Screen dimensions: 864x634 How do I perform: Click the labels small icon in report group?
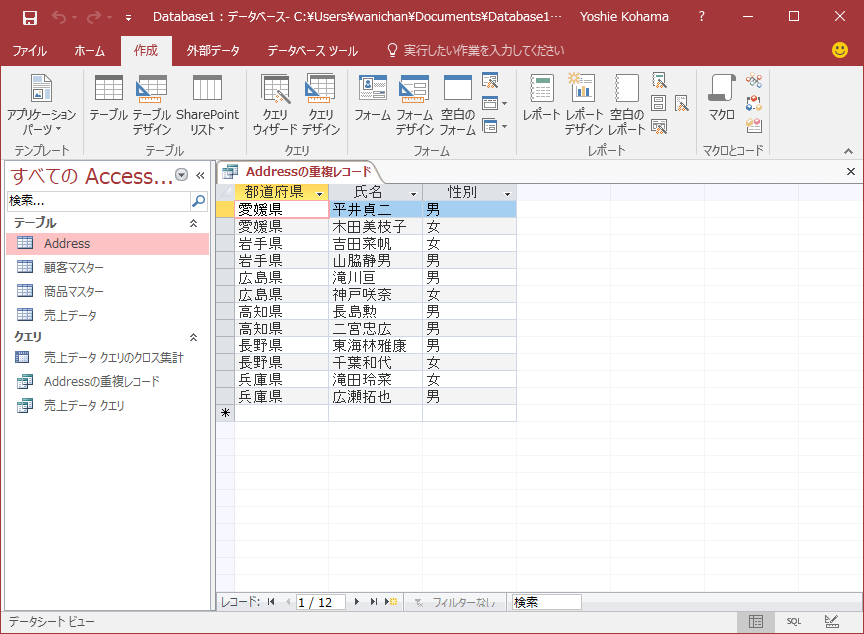coord(658,103)
